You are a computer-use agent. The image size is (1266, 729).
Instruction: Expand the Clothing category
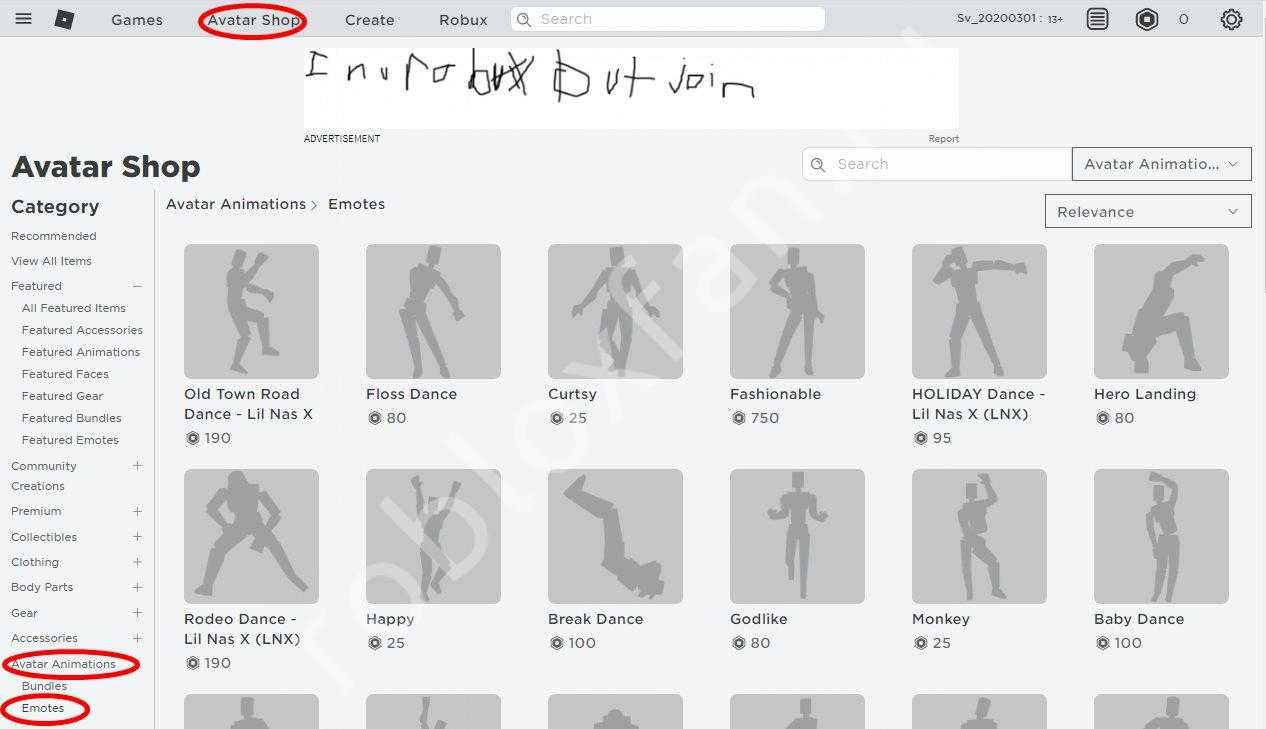pos(137,562)
